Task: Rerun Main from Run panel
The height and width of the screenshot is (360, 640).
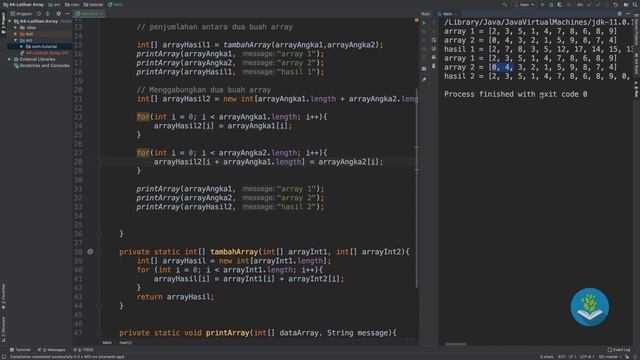Action: click(x=424, y=23)
